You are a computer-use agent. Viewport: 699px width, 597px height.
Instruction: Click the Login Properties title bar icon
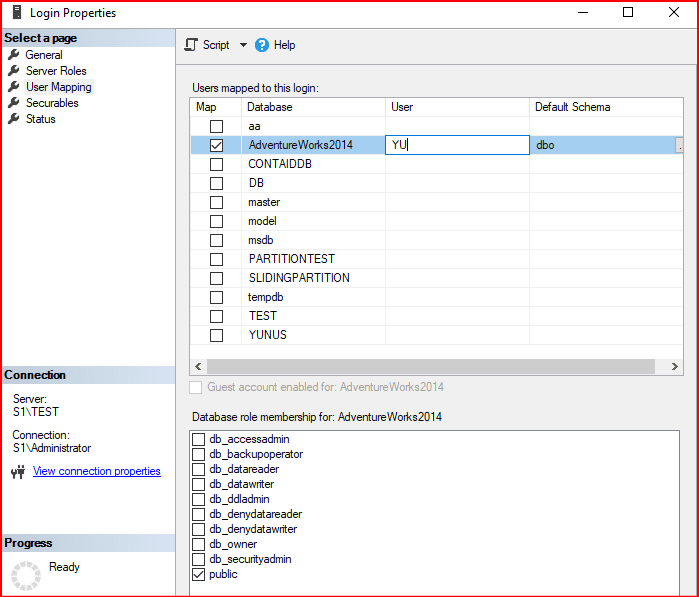[16, 13]
